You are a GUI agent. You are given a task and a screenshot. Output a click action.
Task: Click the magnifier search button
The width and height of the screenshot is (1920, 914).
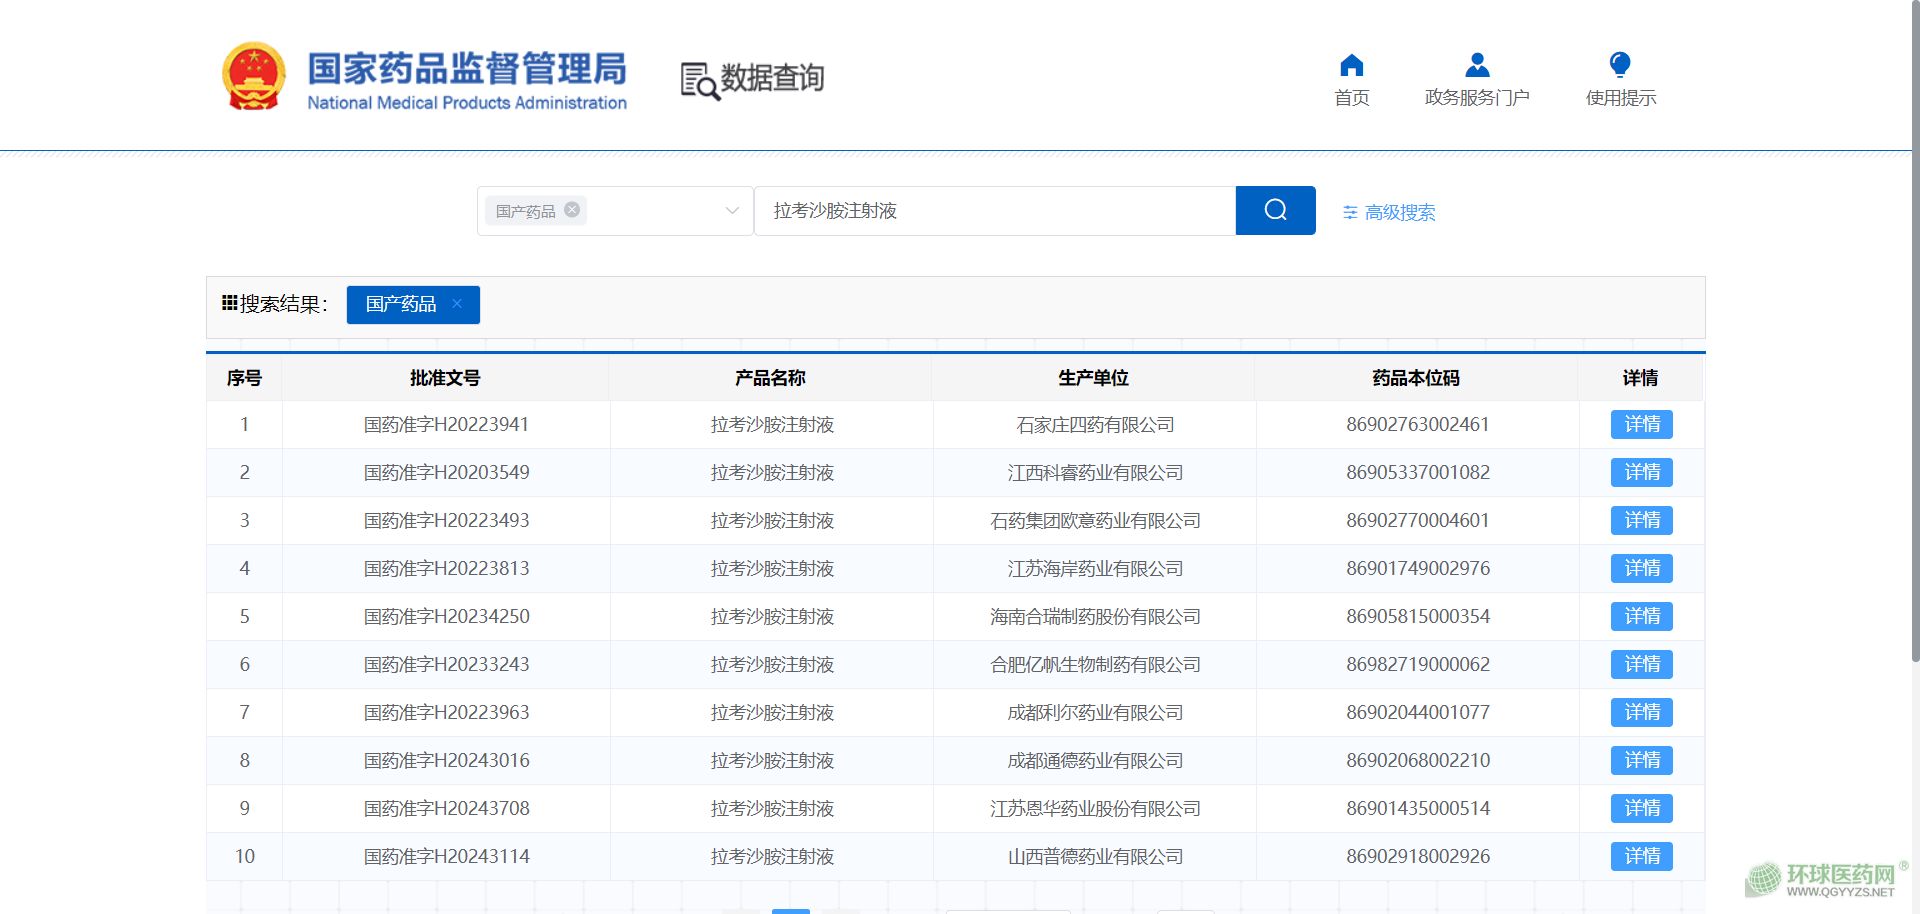(x=1275, y=210)
